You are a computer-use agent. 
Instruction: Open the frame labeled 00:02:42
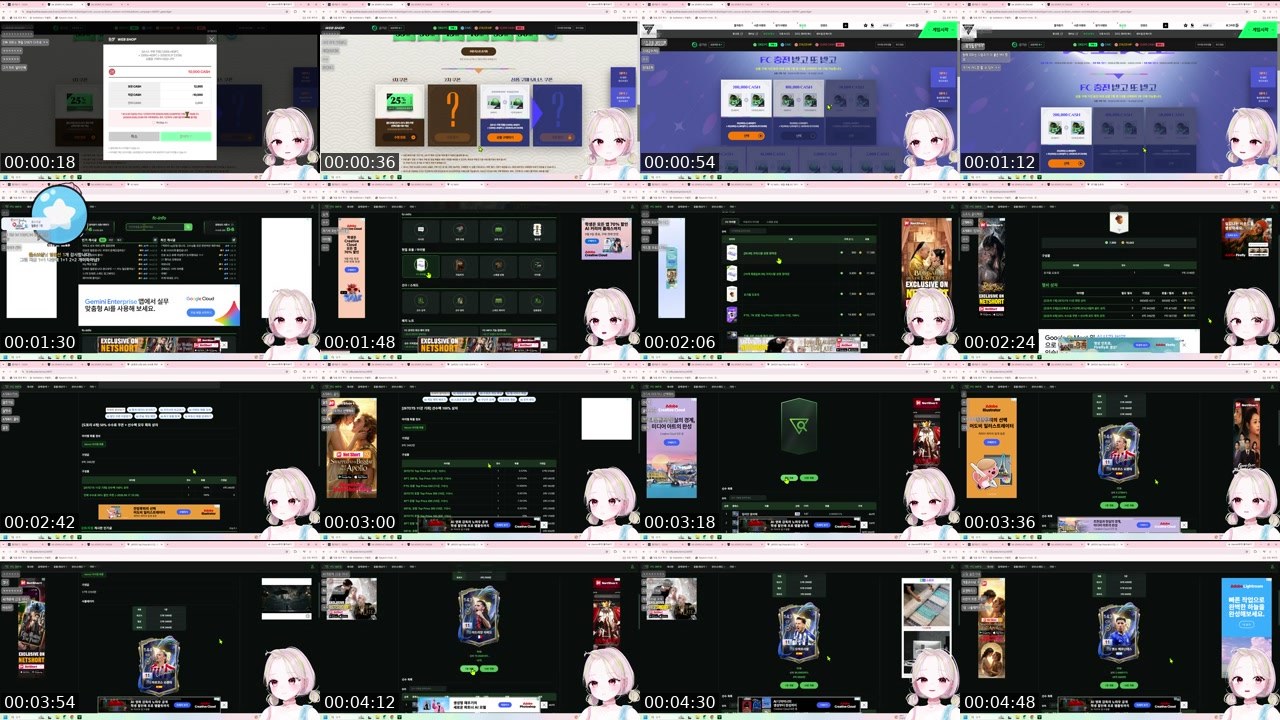point(160,450)
